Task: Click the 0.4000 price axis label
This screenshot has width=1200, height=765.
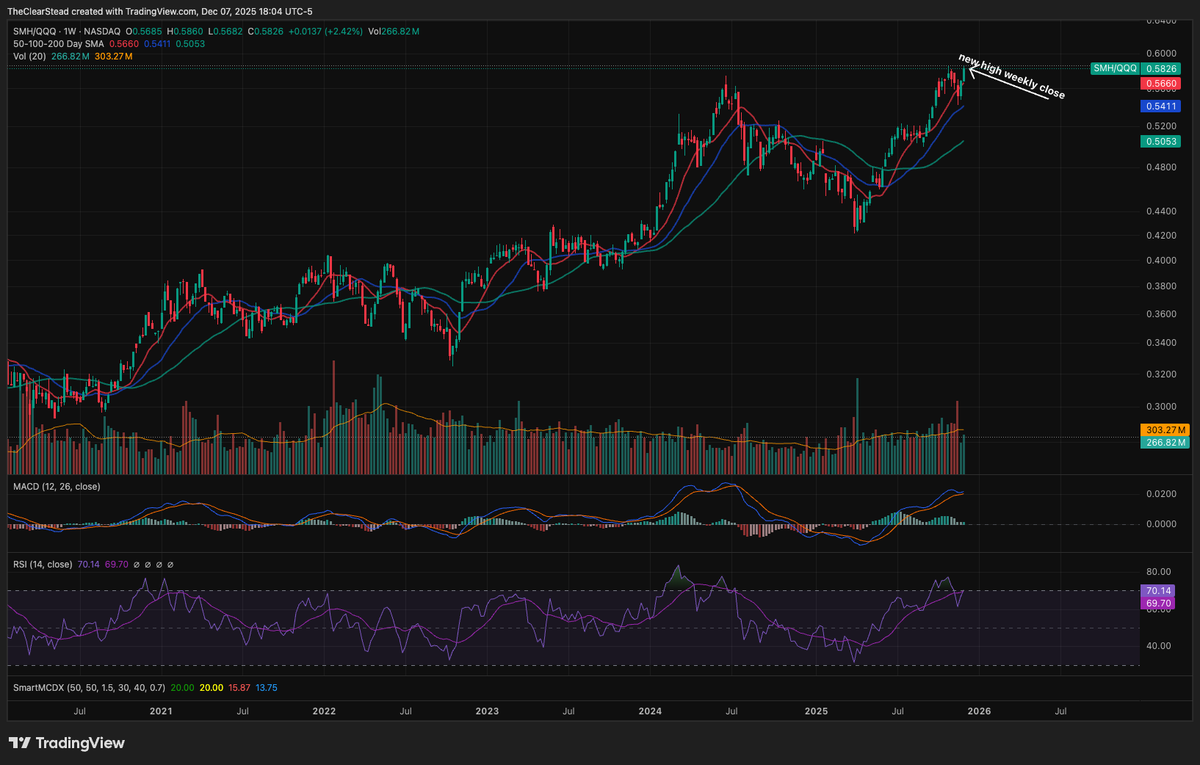Action: coord(1161,260)
